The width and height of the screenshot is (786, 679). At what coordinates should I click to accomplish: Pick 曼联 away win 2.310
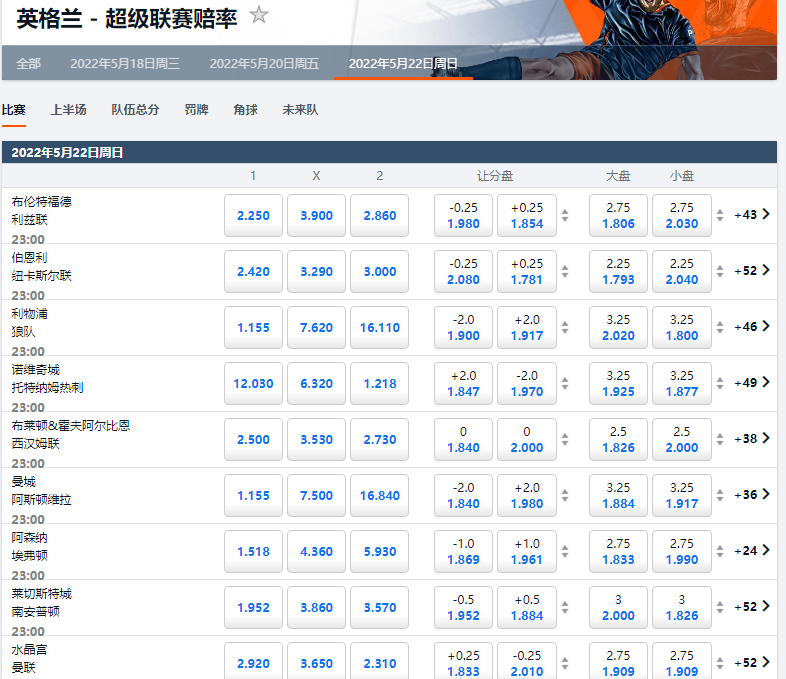[379, 661]
